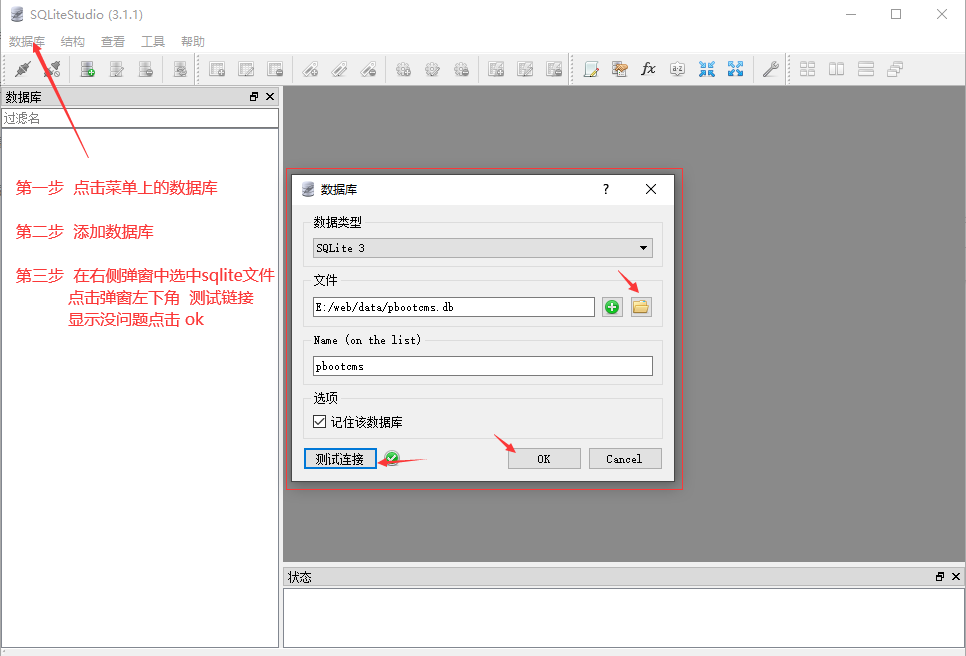The width and height of the screenshot is (966, 656).
Task: Click the Export icon with outward arrows
Action: (x=735, y=69)
